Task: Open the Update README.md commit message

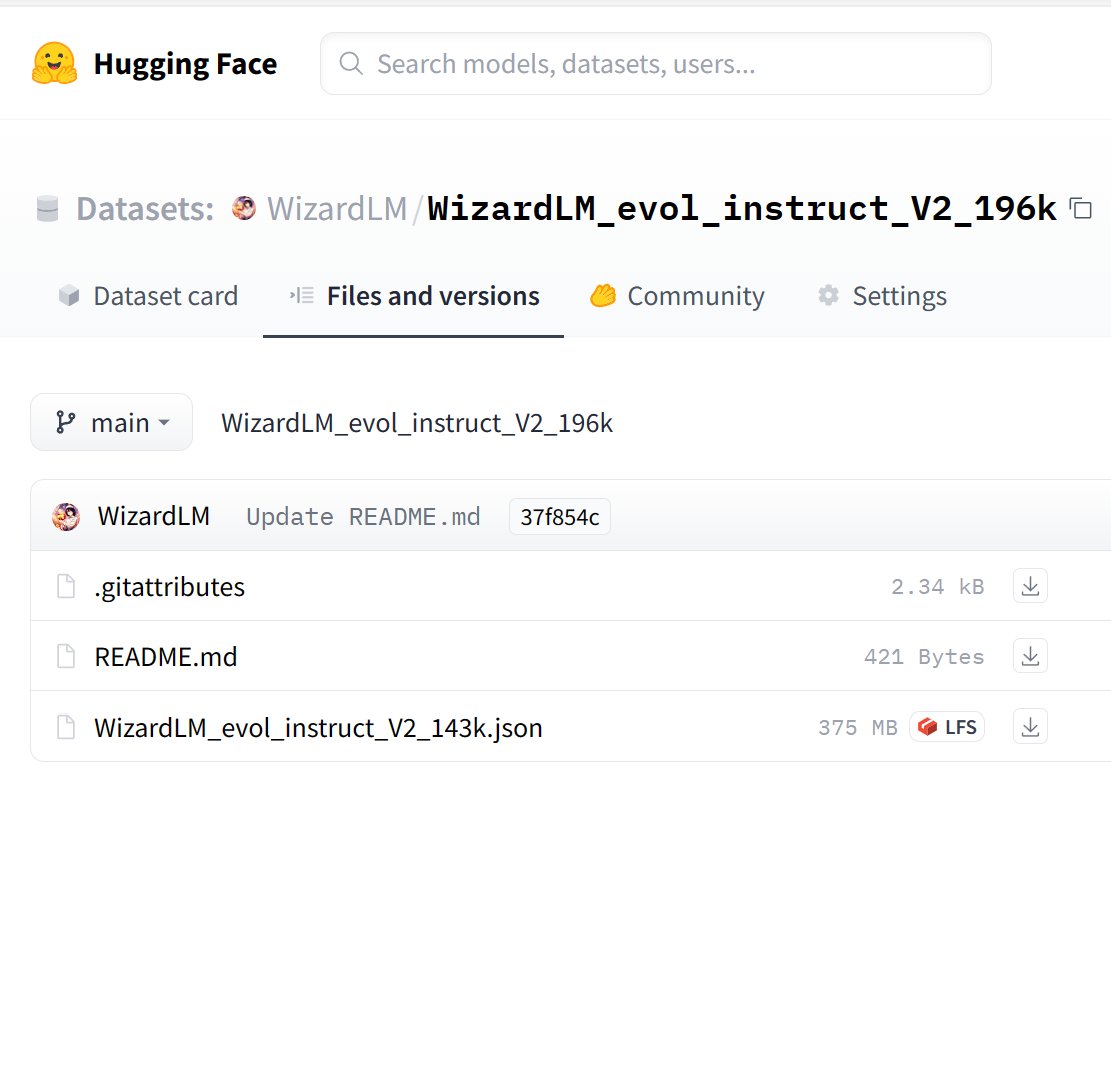Action: pyautogui.click(x=363, y=517)
